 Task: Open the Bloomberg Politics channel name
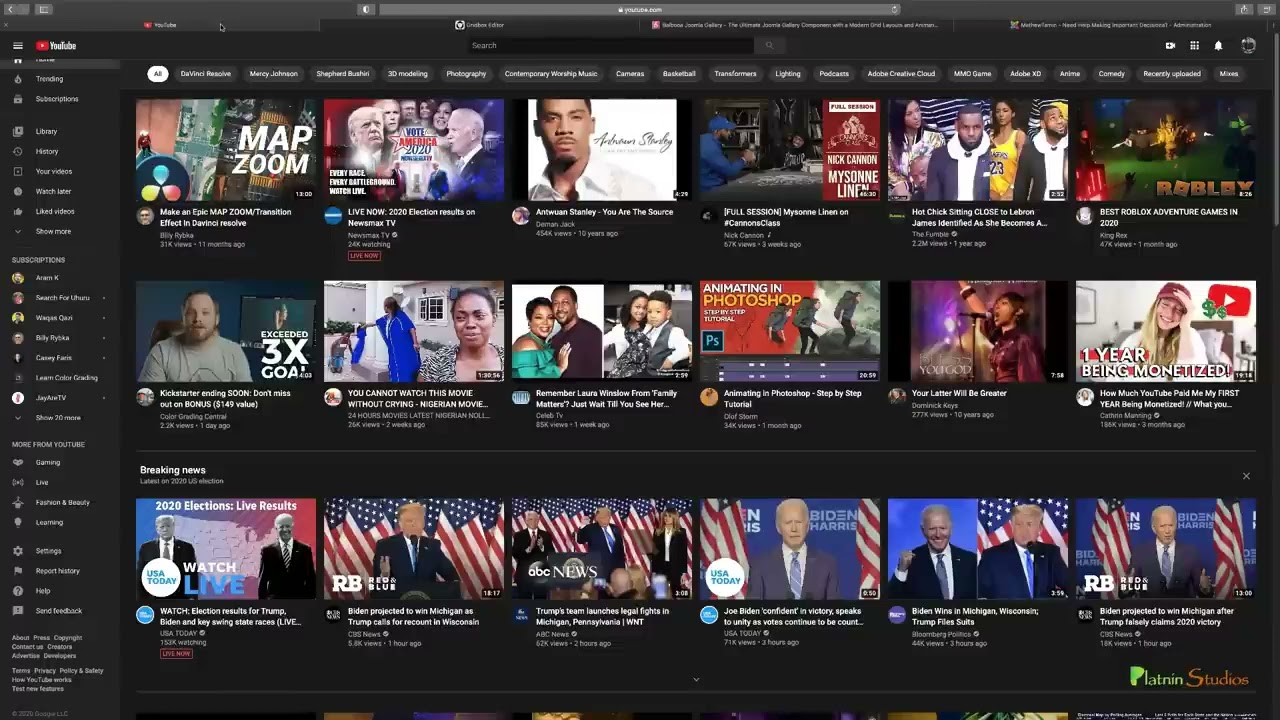point(941,634)
